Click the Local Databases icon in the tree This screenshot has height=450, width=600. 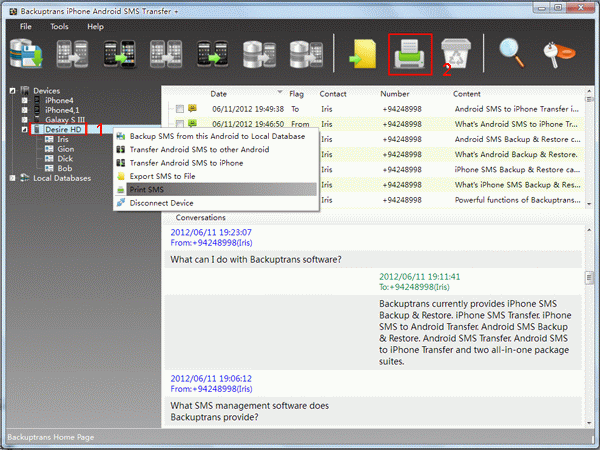tap(25, 178)
